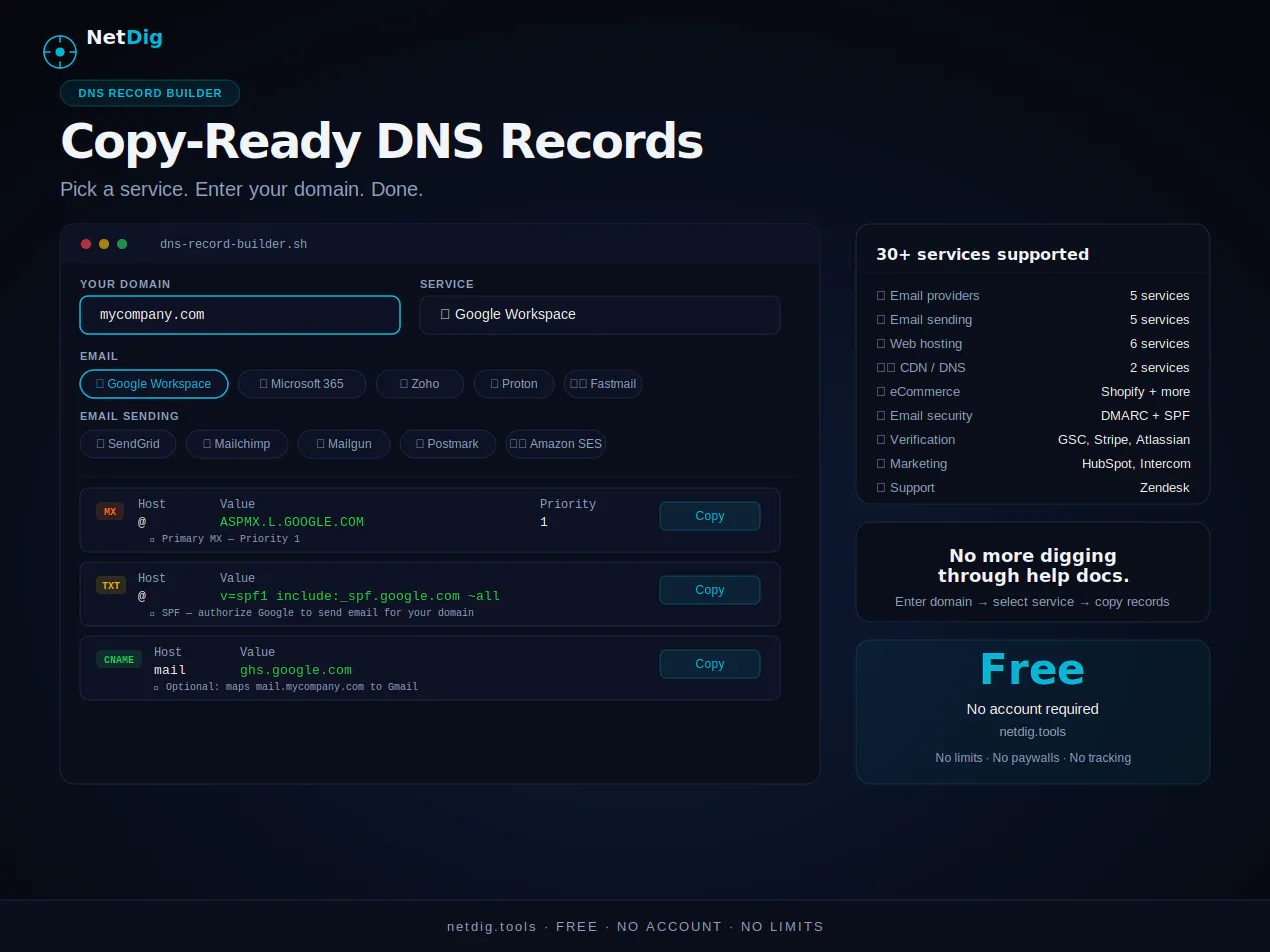Click the Optional: maps mail.mycompany.com note
This screenshot has width=1270, height=952.
pyautogui.click(x=285, y=687)
